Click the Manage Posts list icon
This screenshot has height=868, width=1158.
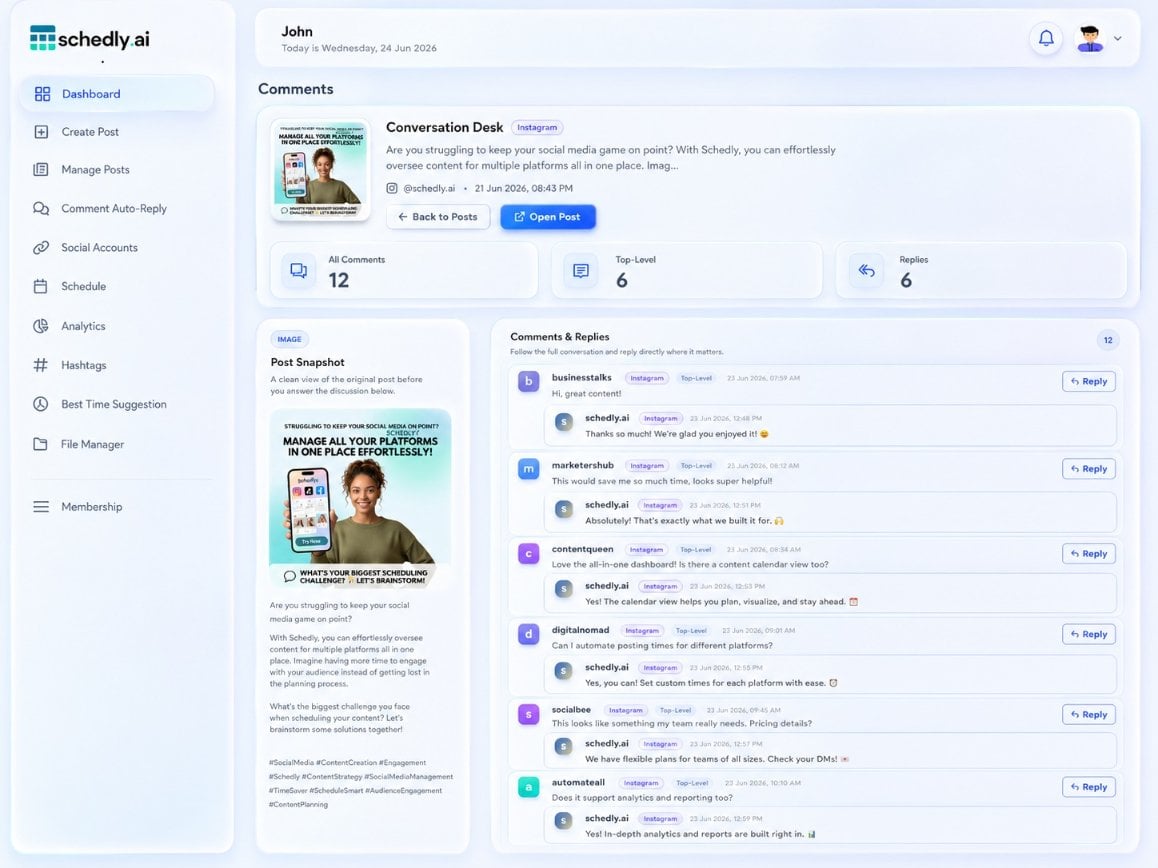[x=41, y=169]
